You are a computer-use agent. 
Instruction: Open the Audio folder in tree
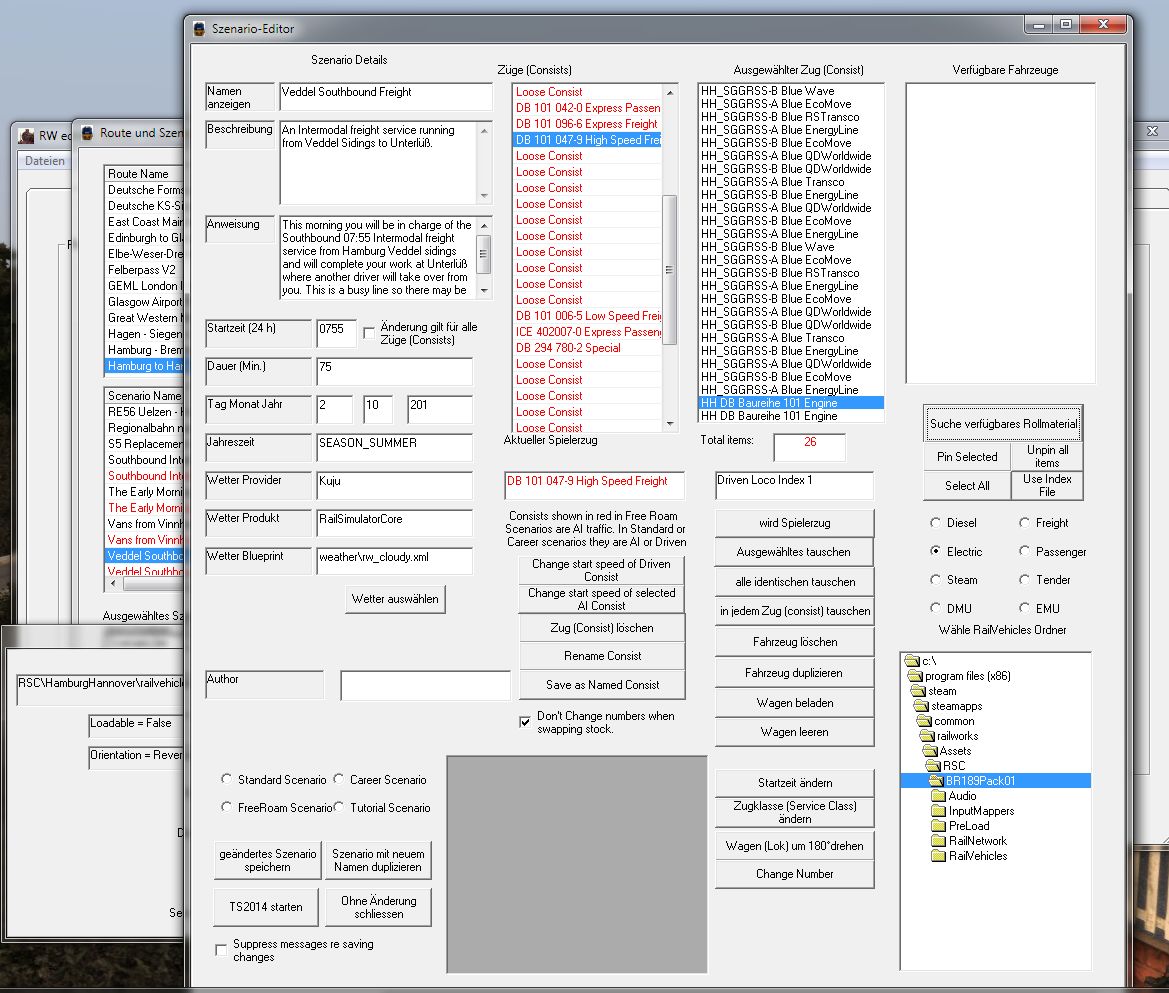(x=962, y=796)
